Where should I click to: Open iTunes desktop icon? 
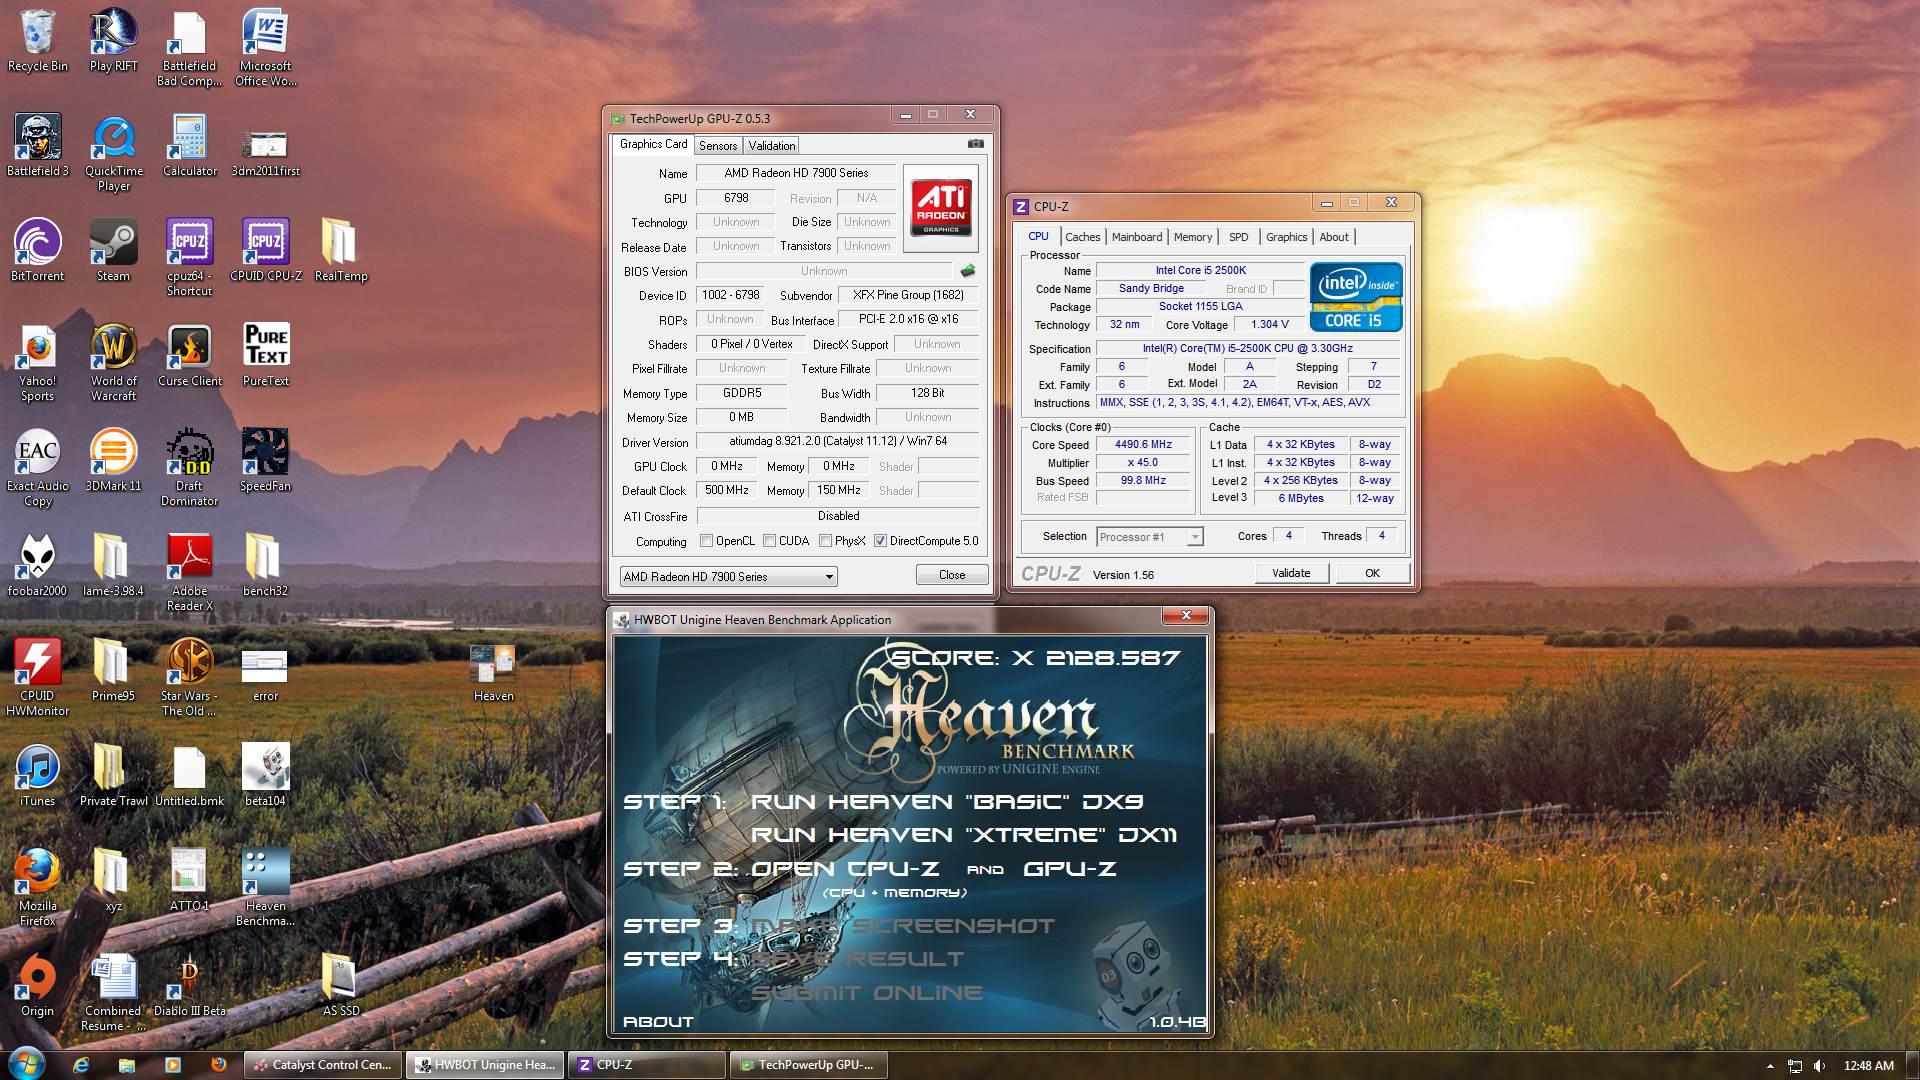click(38, 776)
